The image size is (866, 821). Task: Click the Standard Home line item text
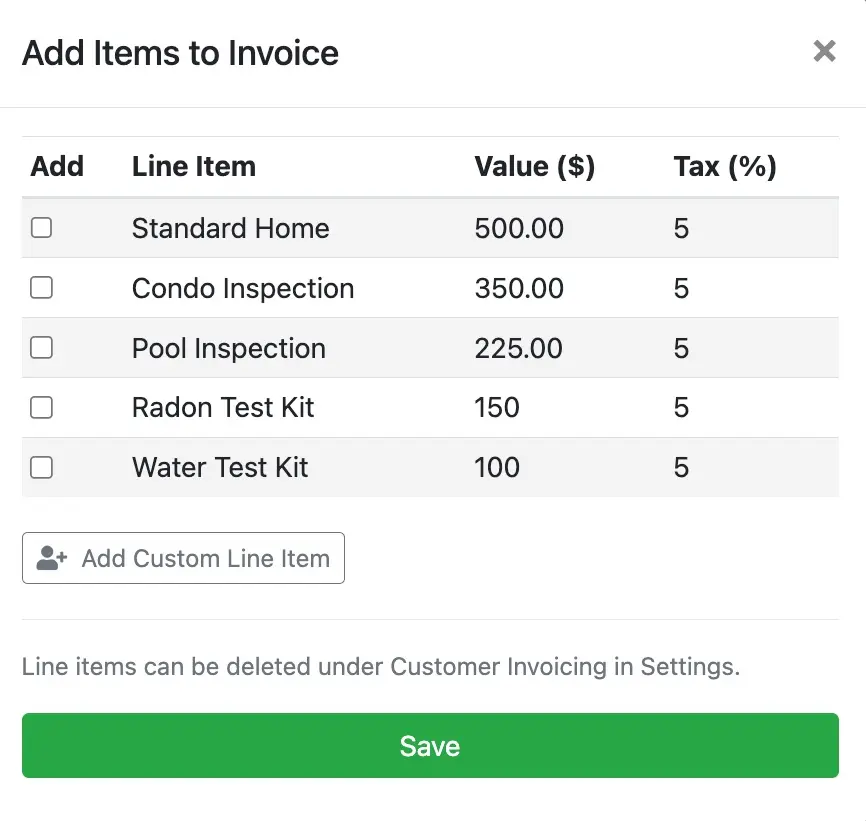point(230,228)
